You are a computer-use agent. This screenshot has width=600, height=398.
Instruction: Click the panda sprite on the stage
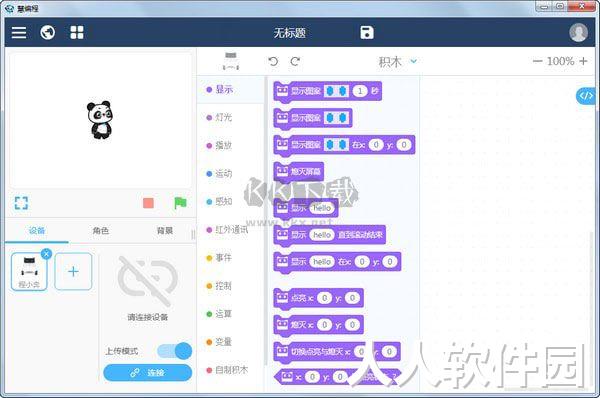pos(99,119)
